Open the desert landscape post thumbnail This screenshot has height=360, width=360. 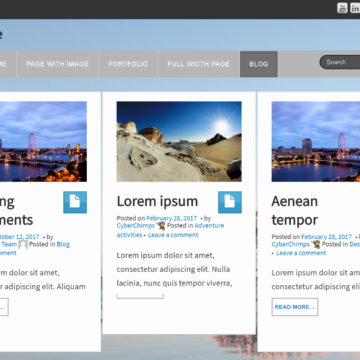tap(179, 141)
